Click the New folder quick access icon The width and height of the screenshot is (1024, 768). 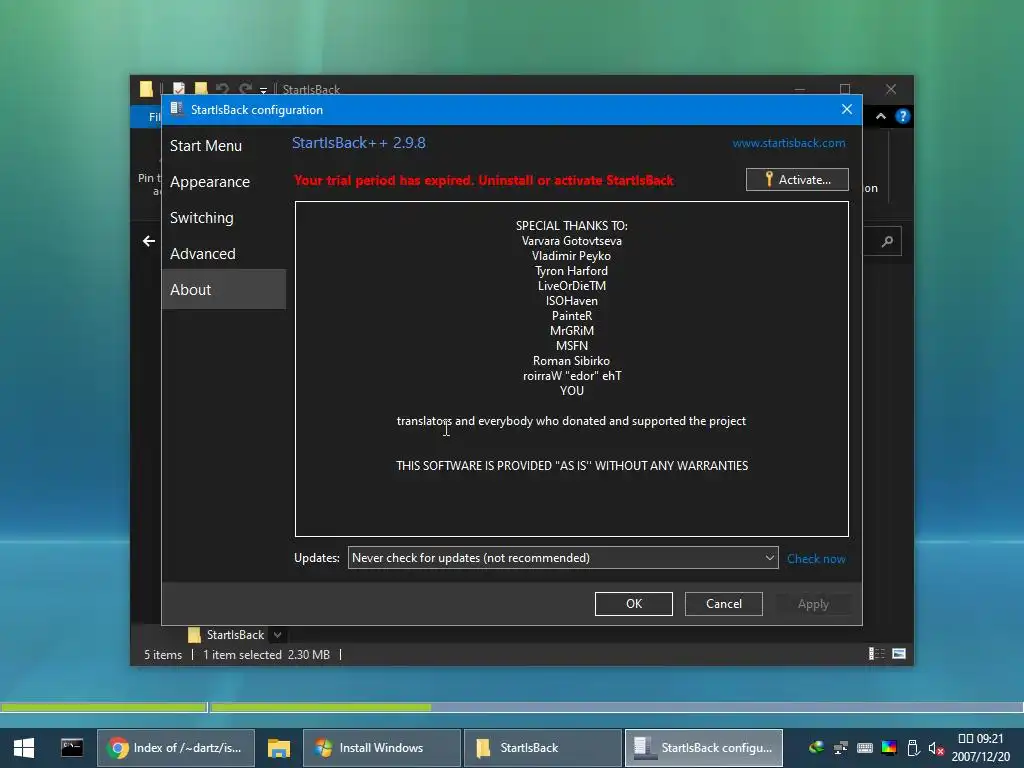(201, 89)
